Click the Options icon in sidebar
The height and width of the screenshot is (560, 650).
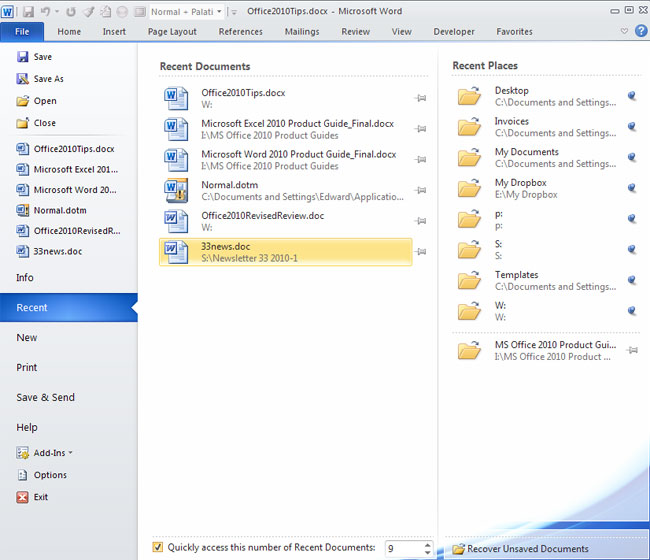22,475
